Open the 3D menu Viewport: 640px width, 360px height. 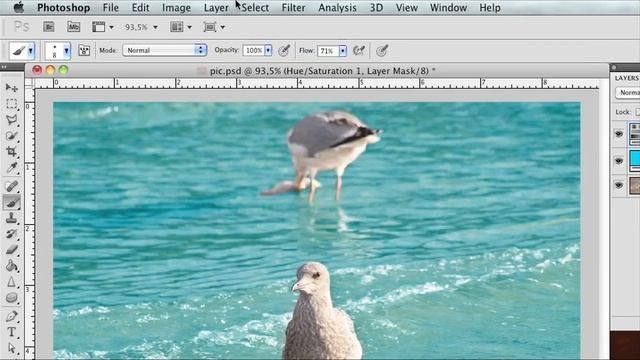[376, 8]
